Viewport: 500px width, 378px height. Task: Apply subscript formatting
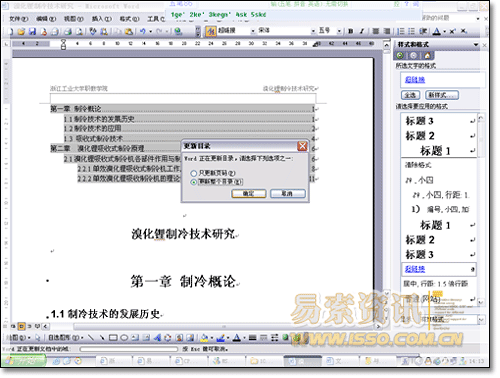pos(464,31)
